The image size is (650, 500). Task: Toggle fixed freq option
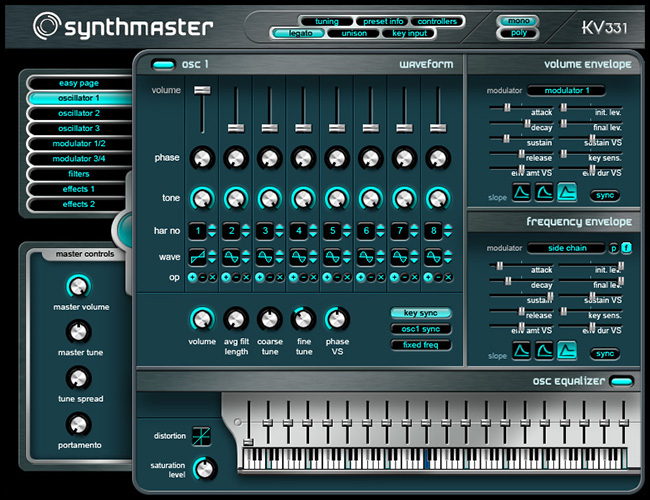[x=421, y=345]
